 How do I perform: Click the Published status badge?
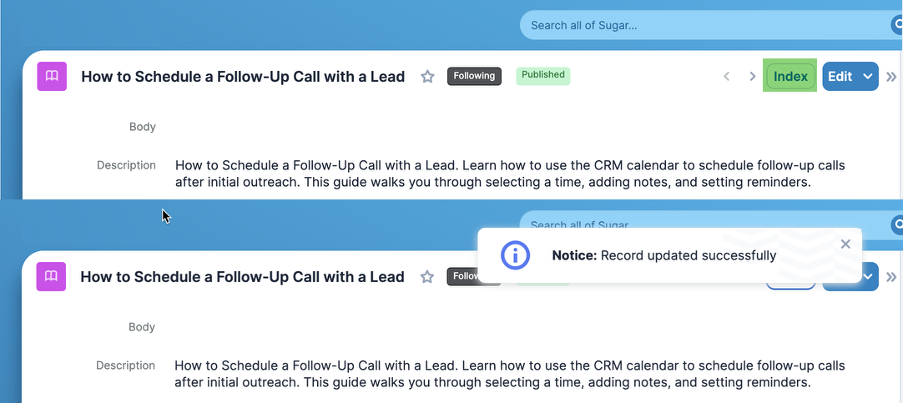543,75
